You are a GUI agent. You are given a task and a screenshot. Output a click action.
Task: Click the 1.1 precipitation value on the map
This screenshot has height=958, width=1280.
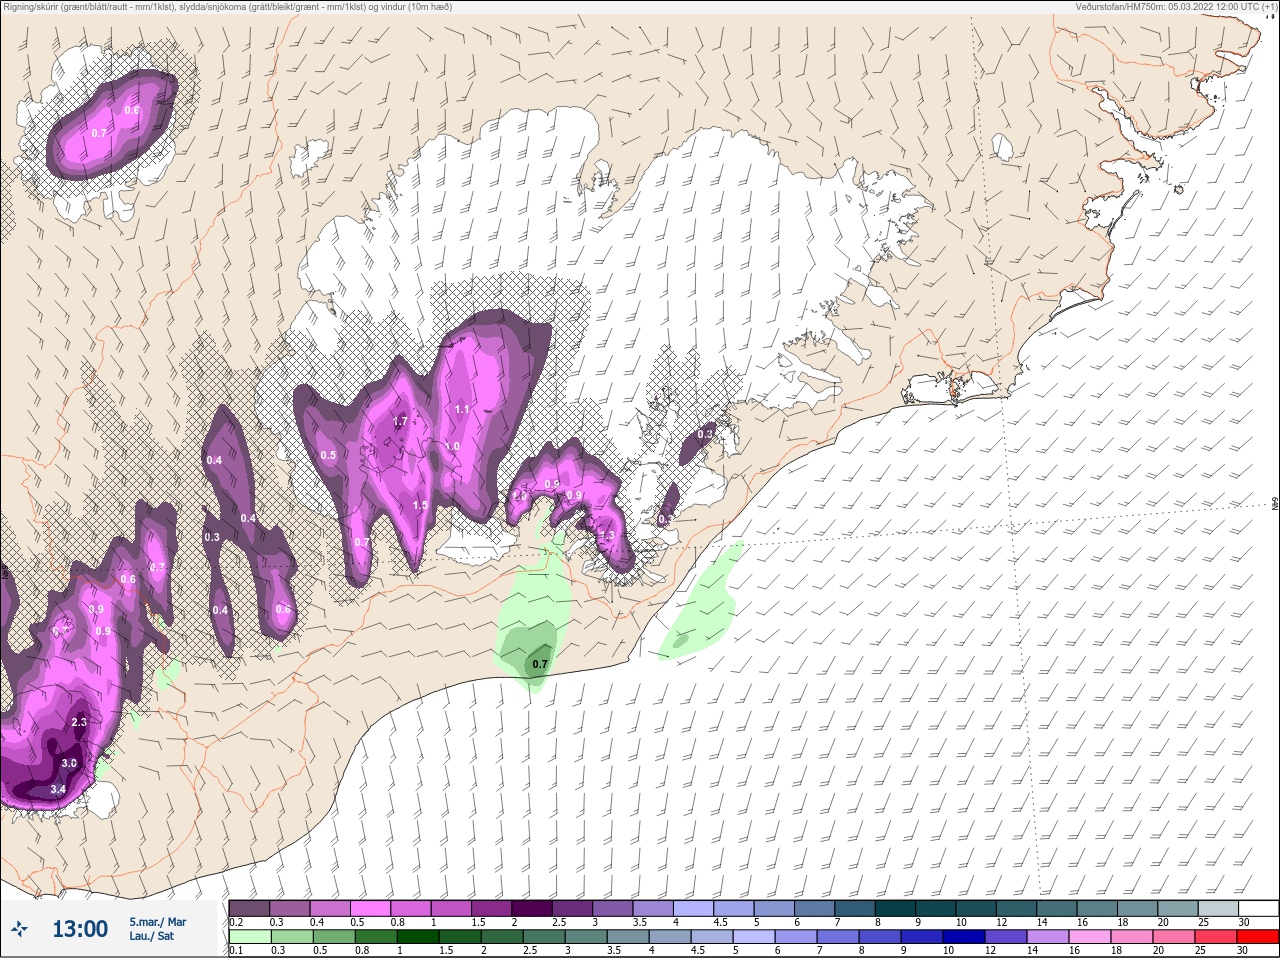point(462,409)
